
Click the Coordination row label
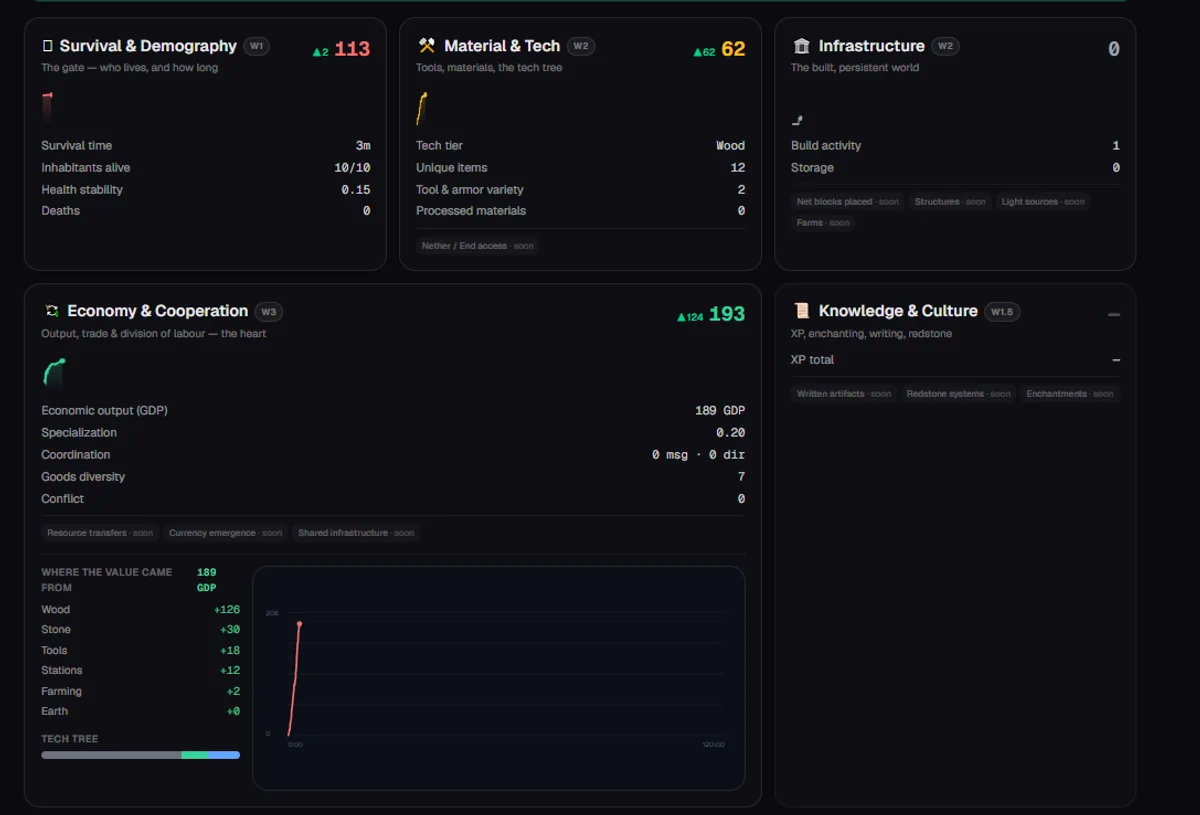(x=76, y=455)
